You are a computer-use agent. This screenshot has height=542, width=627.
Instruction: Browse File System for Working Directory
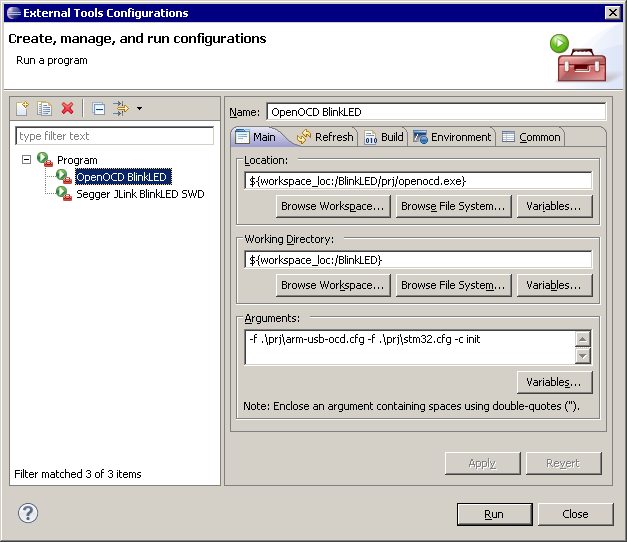coord(453,285)
